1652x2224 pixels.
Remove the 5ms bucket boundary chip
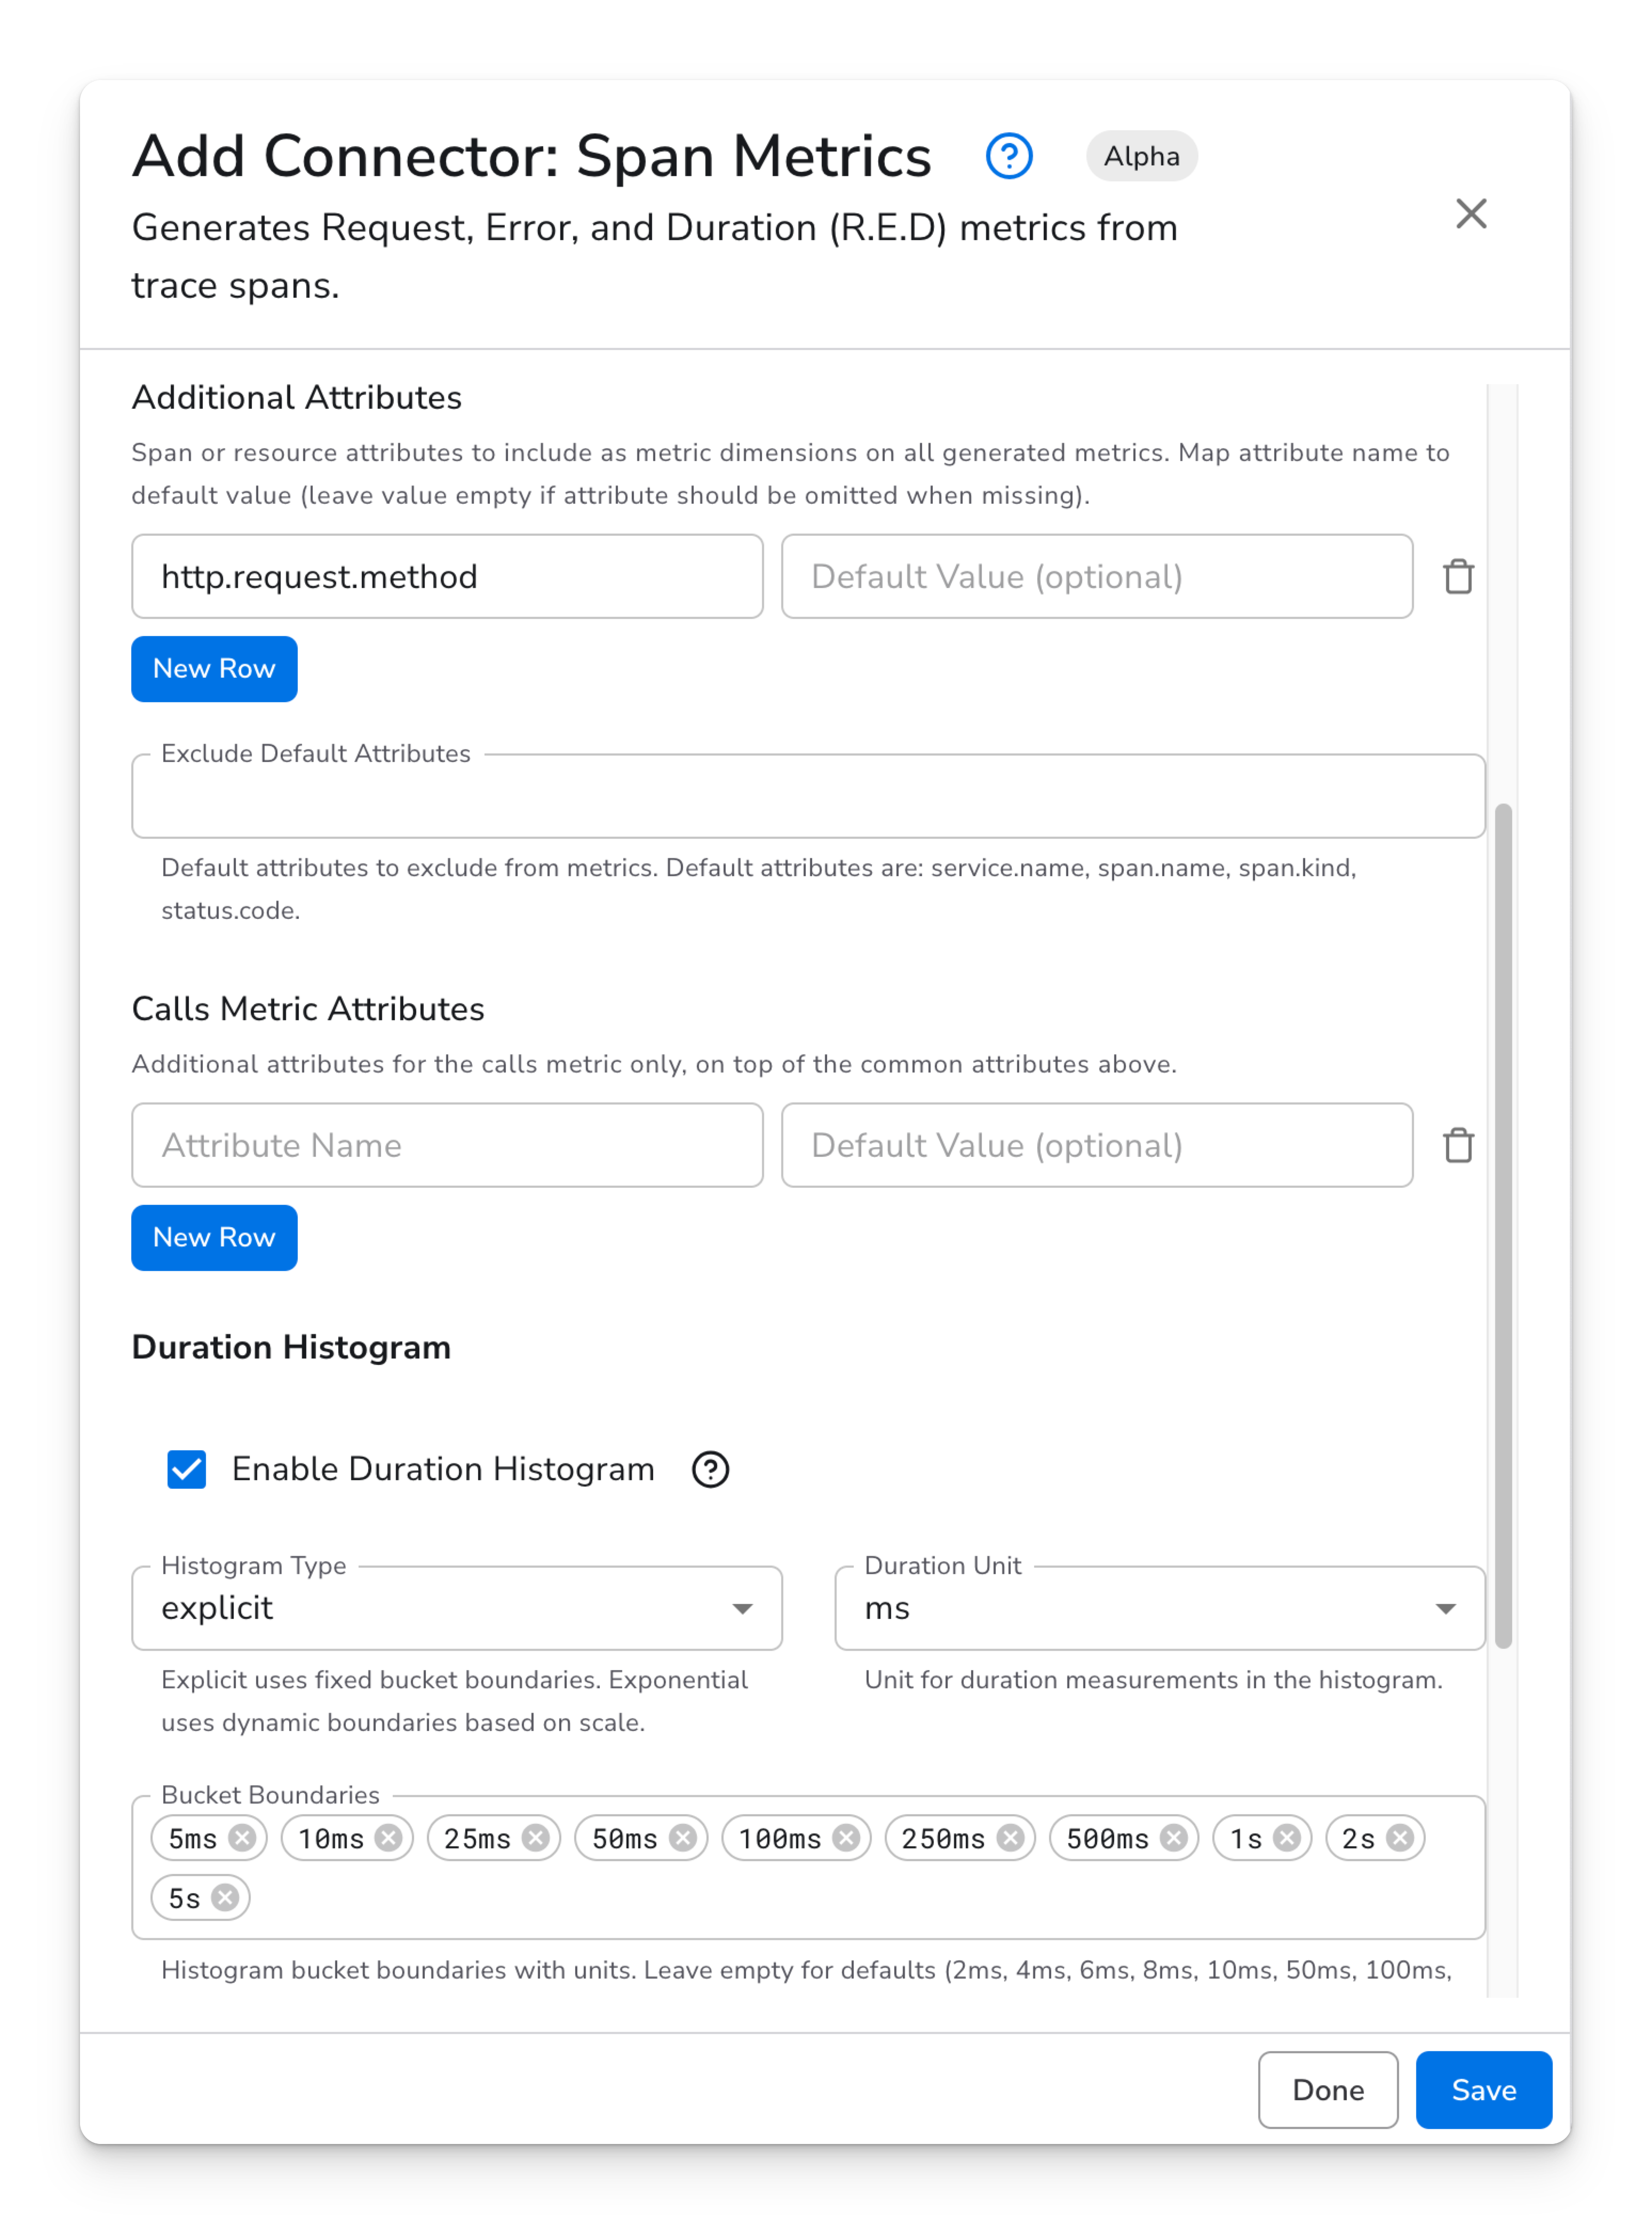coord(242,1838)
